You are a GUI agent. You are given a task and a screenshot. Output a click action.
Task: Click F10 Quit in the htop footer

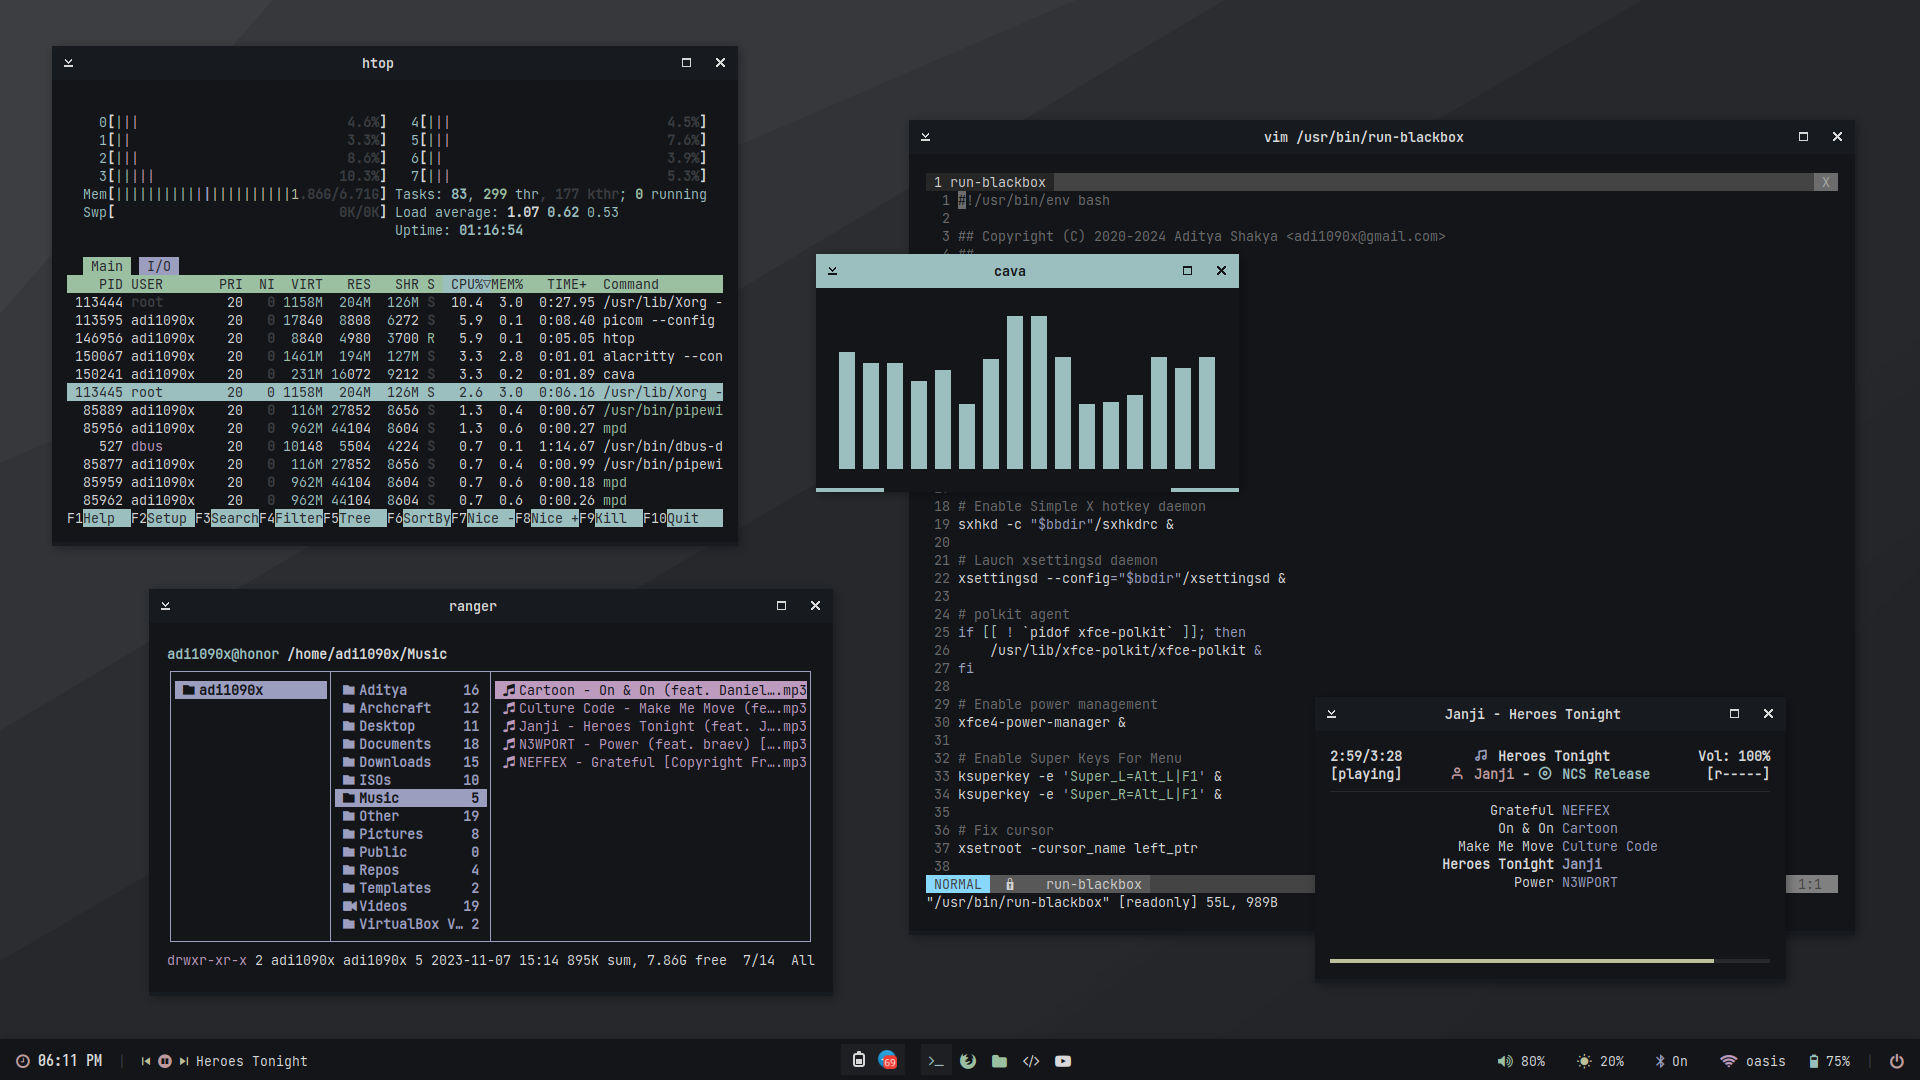click(x=684, y=518)
